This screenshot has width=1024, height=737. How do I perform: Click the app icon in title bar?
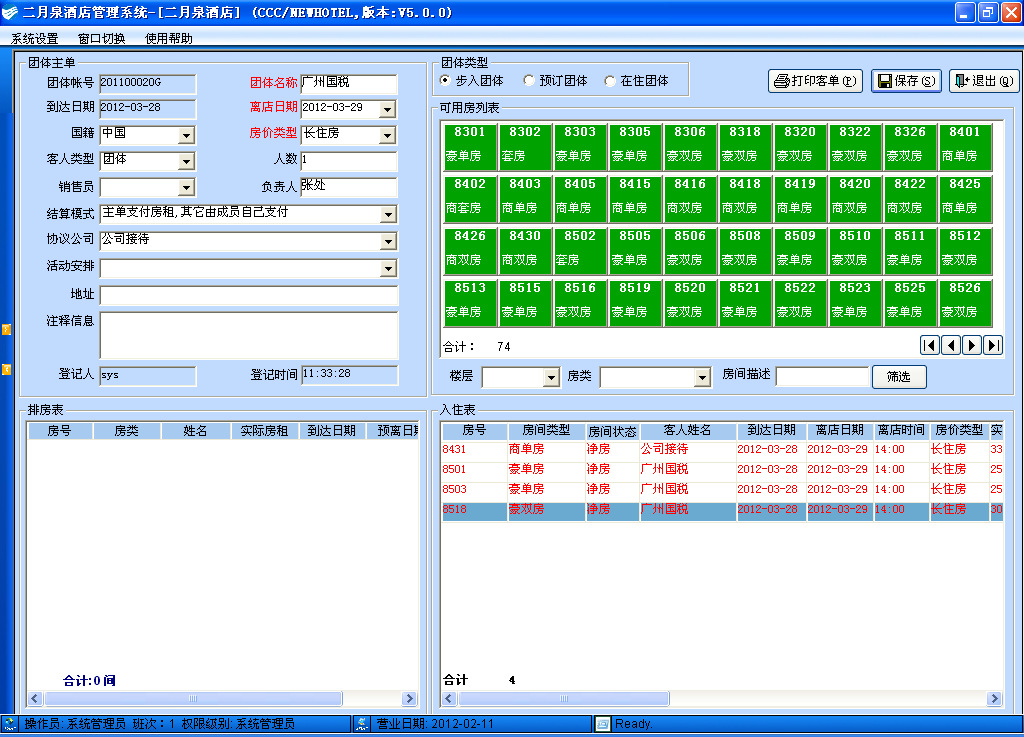coord(10,12)
